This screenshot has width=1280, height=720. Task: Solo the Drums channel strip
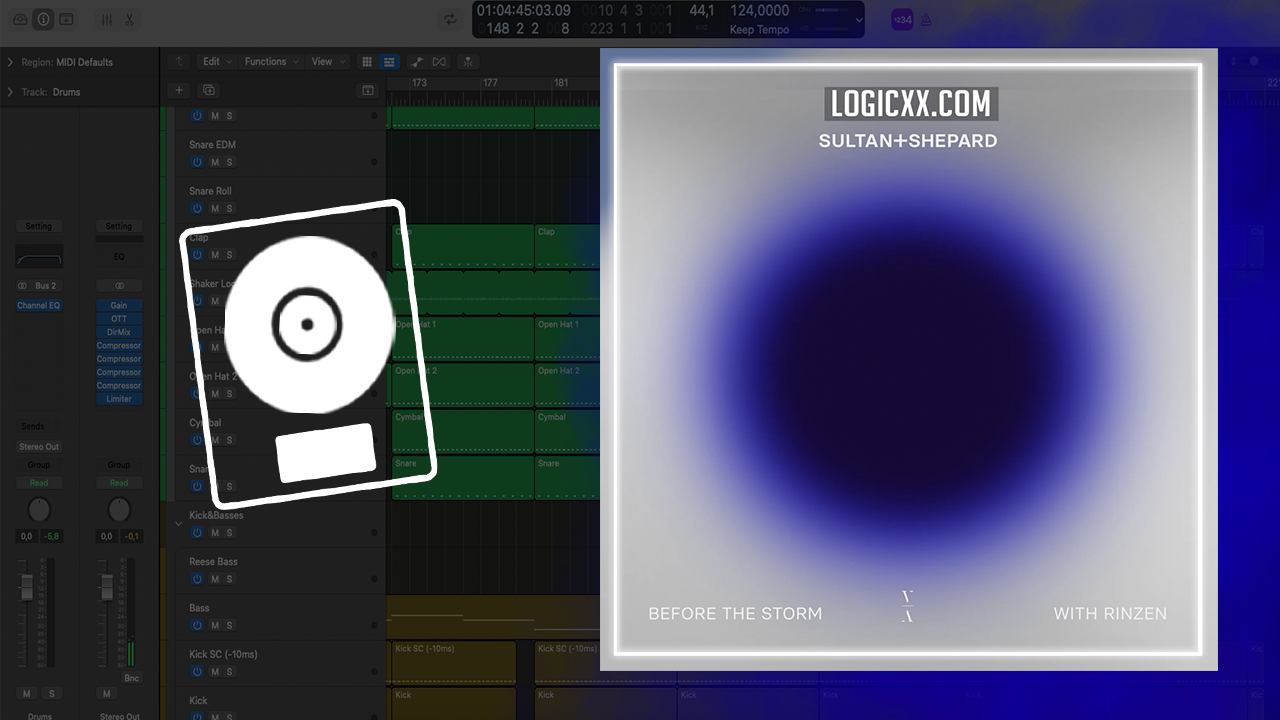[x=52, y=694]
